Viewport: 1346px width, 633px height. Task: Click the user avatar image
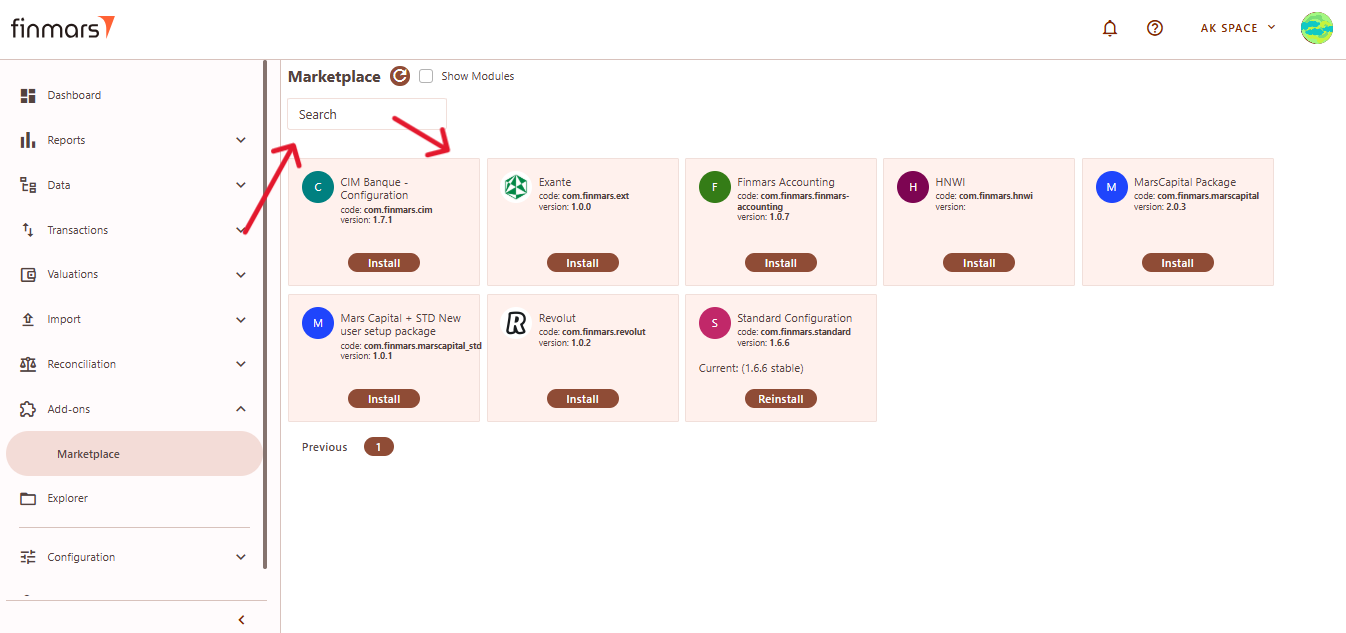tap(1316, 28)
